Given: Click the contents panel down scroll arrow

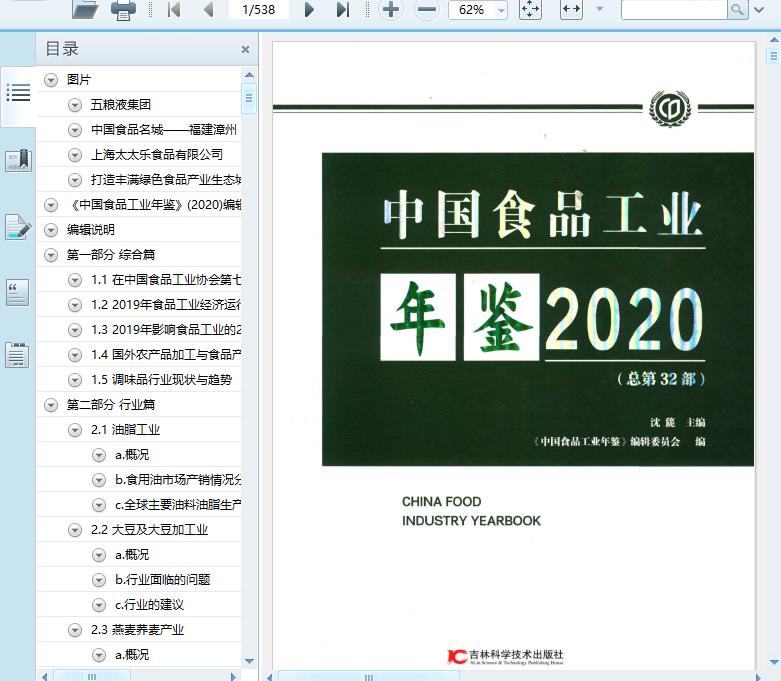Looking at the screenshot, I should 249,662.
